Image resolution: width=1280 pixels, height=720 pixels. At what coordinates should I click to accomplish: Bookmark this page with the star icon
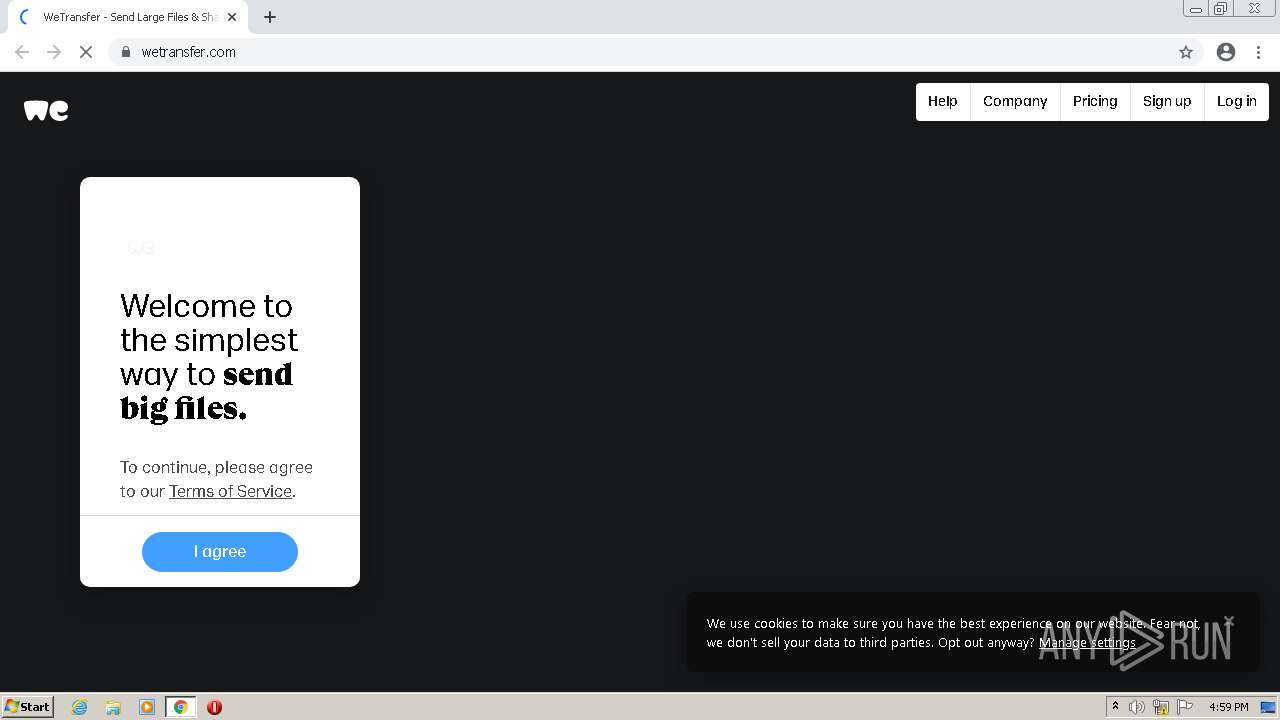(x=1186, y=52)
